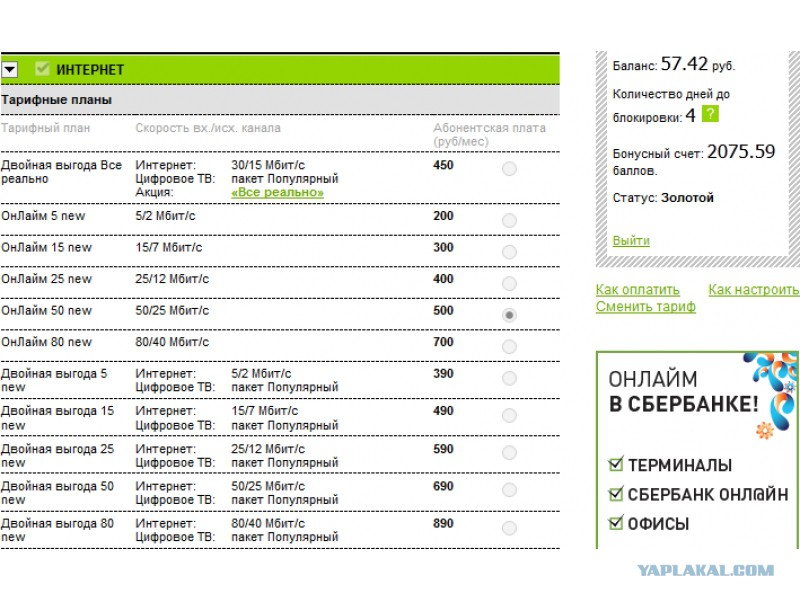Select Двойная выгода 50 new radio

click(x=509, y=490)
